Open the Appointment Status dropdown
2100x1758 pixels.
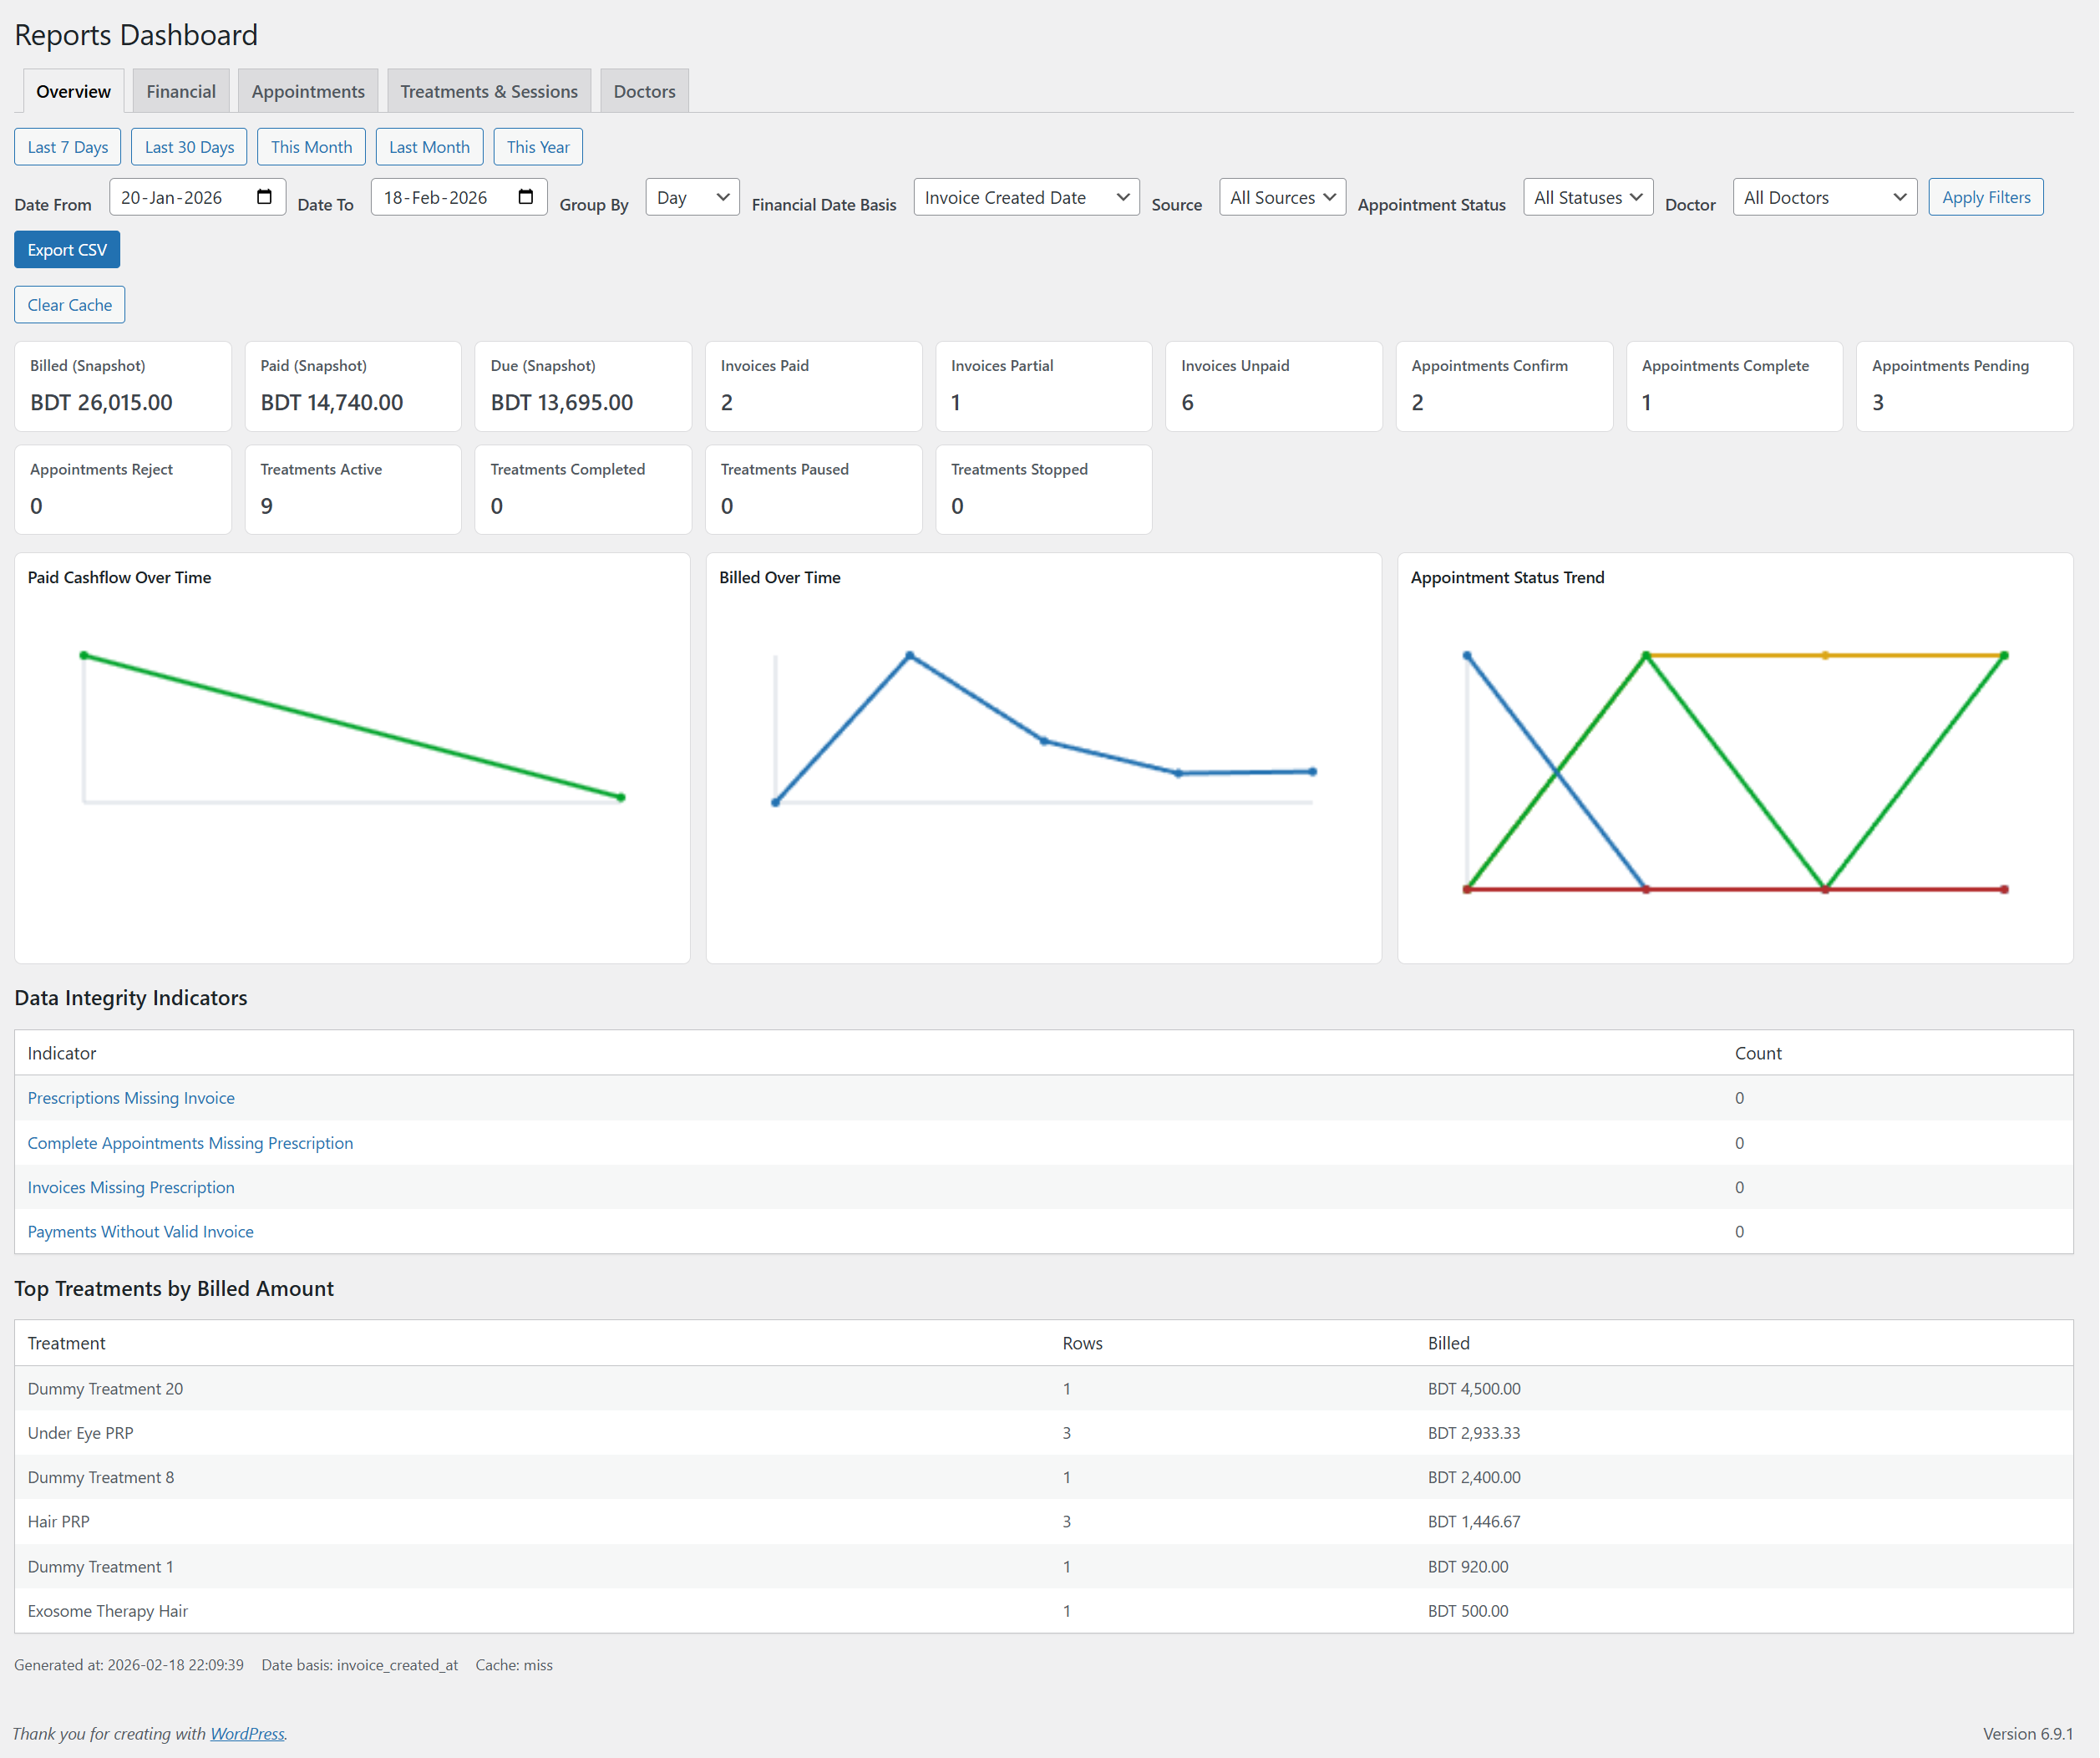[x=1587, y=197]
